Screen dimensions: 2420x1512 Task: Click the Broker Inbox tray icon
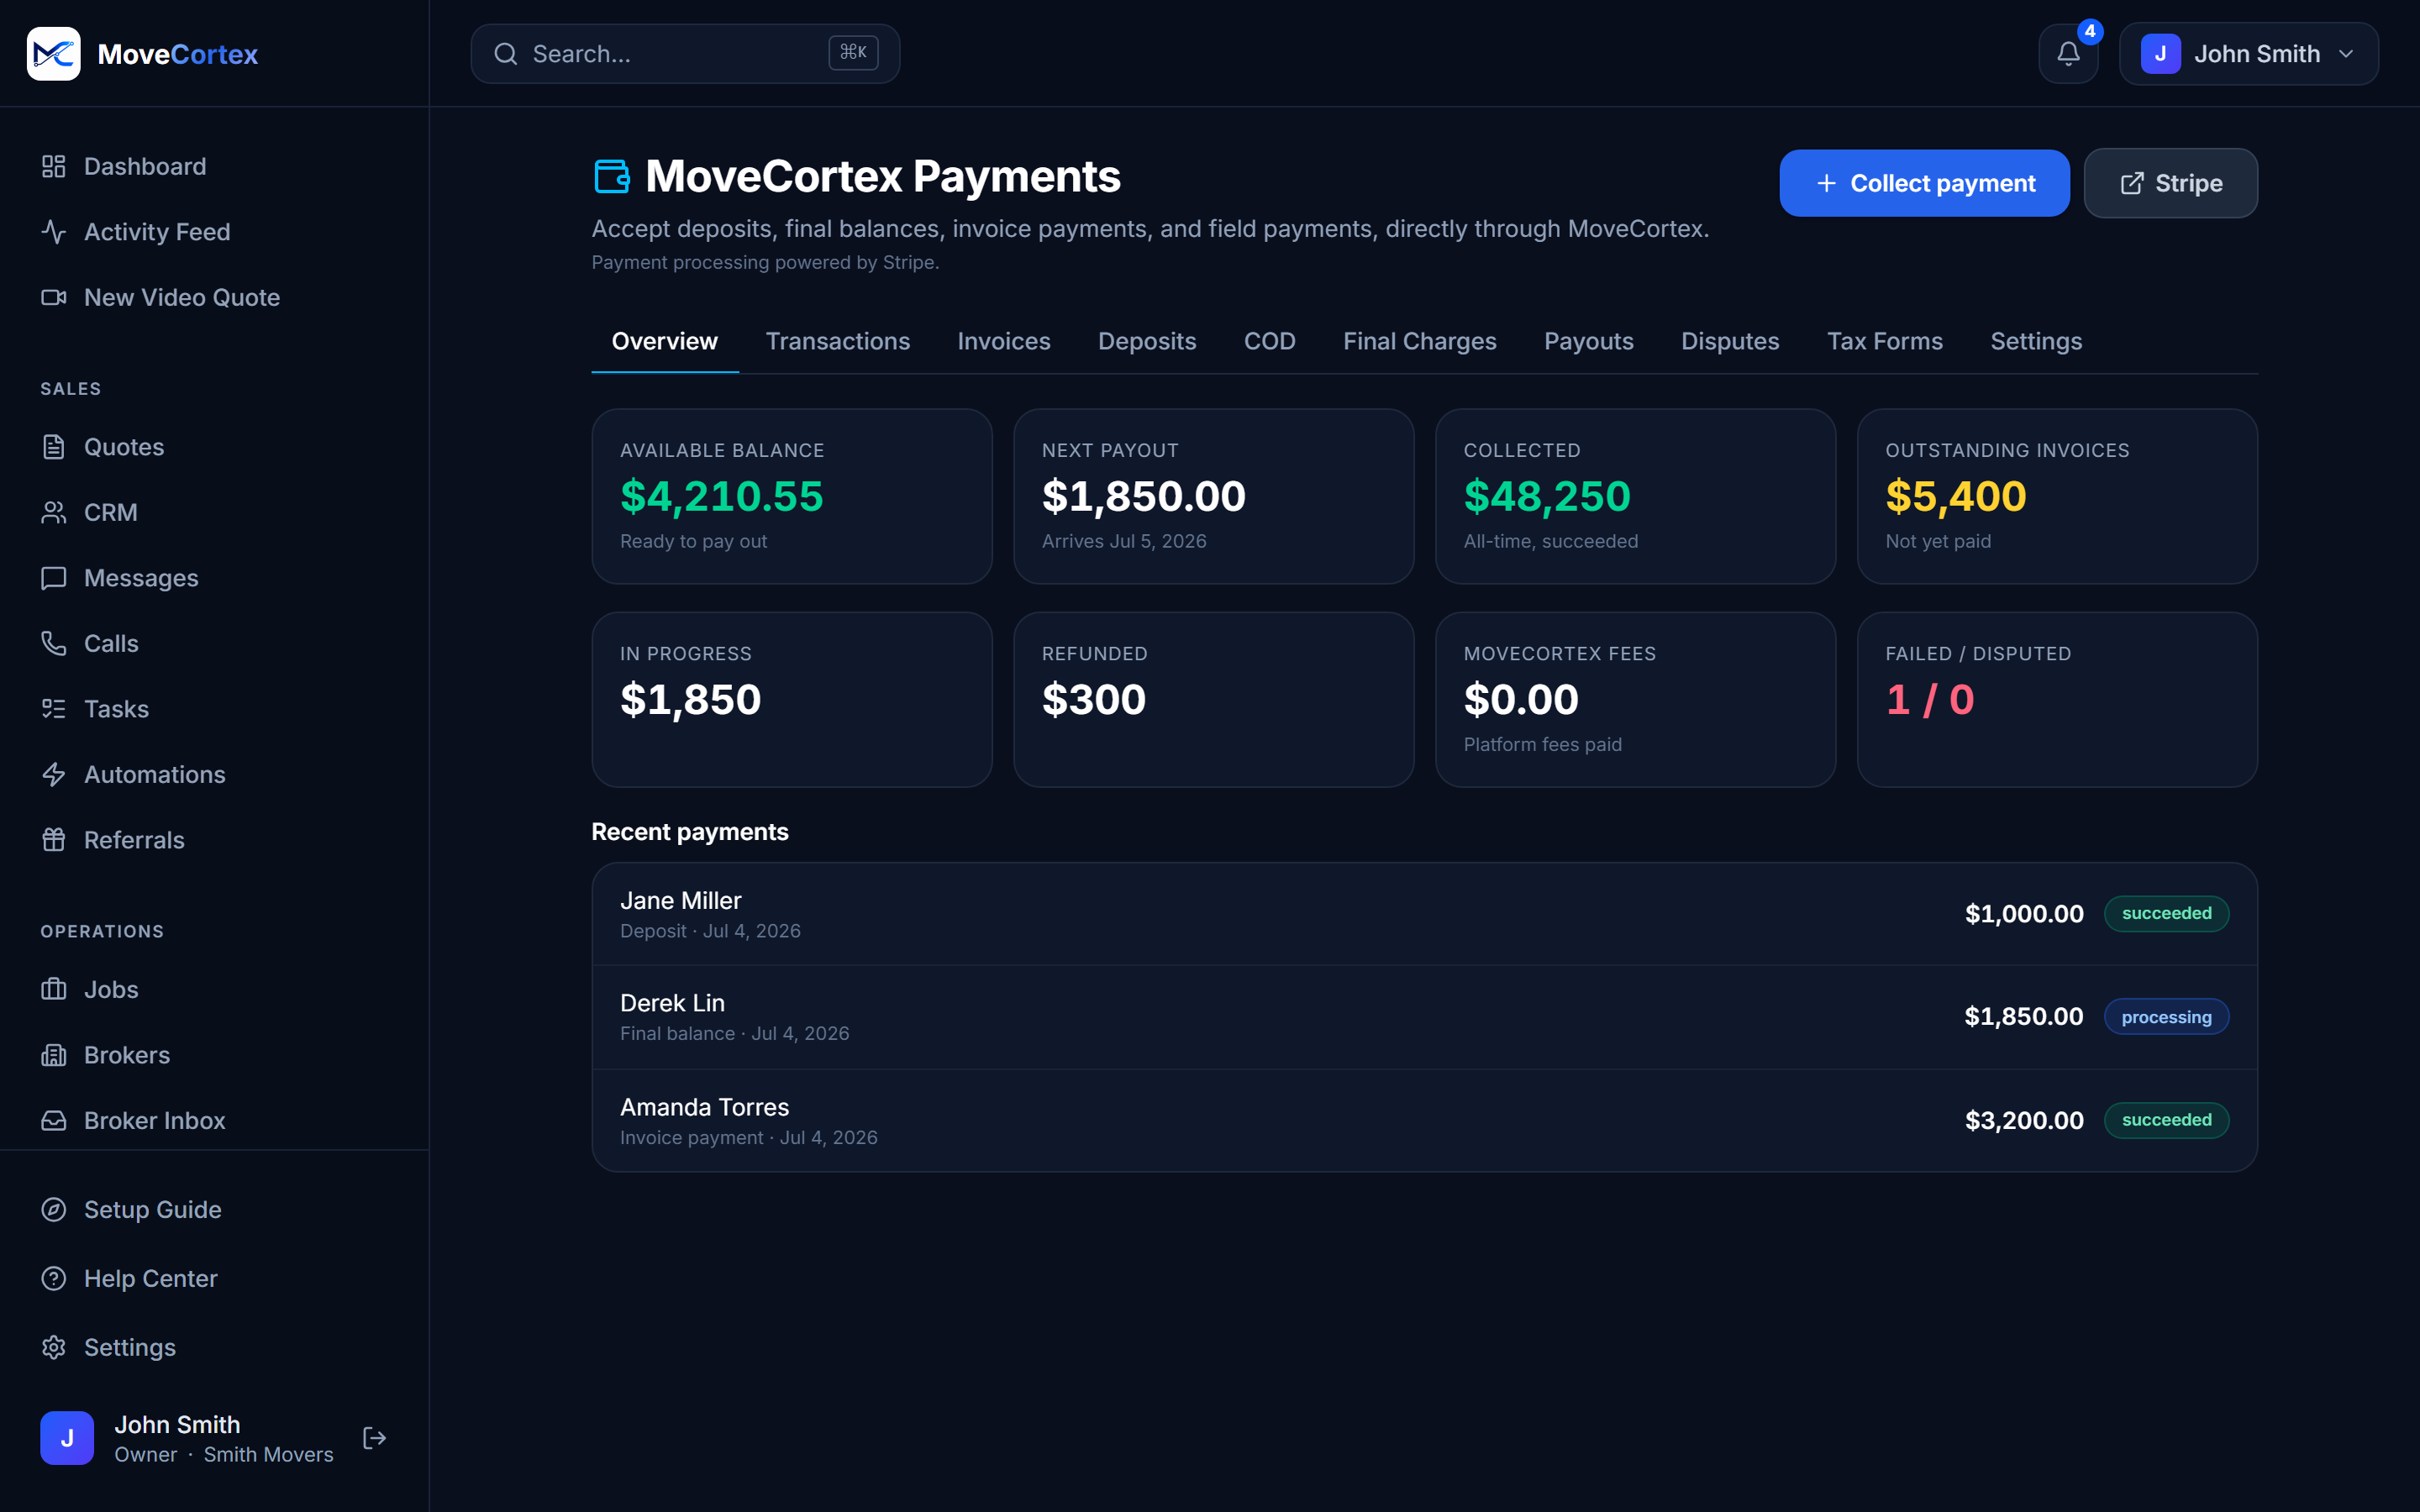[54, 1120]
